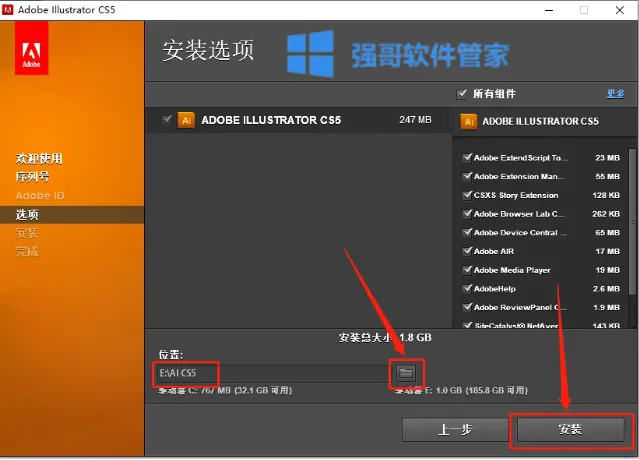This screenshot has height=460, width=639.
Task: Select 安装 step in sidebar
Action: 27,233
